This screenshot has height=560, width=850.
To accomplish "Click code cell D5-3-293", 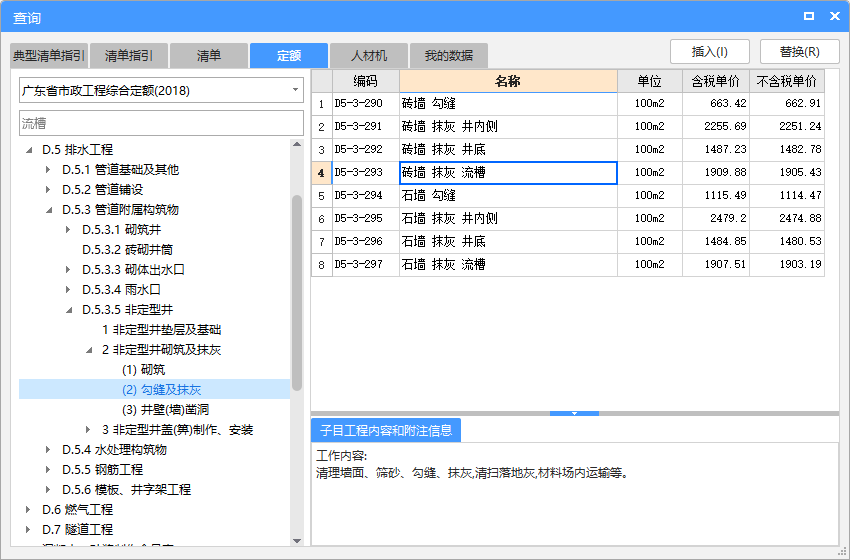I will [x=365, y=173].
